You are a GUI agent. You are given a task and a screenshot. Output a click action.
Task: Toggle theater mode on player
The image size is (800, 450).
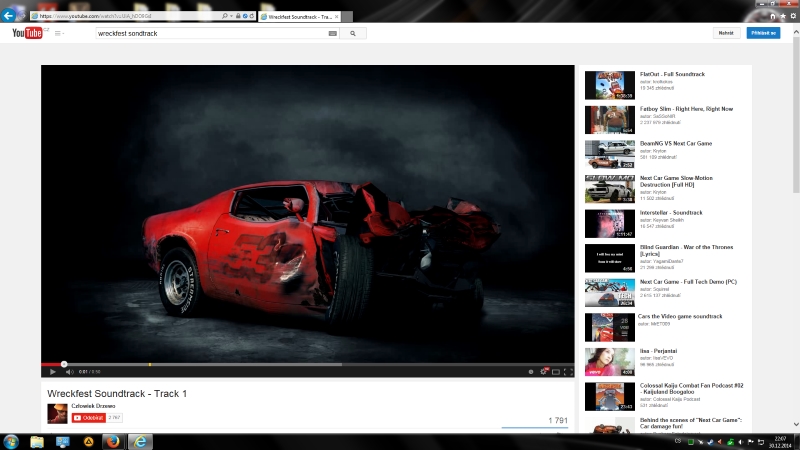click(x=556, y=372)
